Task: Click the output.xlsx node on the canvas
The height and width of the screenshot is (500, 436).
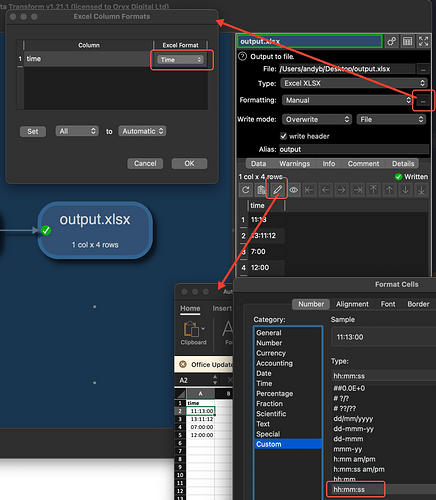Action: click(x=95, y=230)
